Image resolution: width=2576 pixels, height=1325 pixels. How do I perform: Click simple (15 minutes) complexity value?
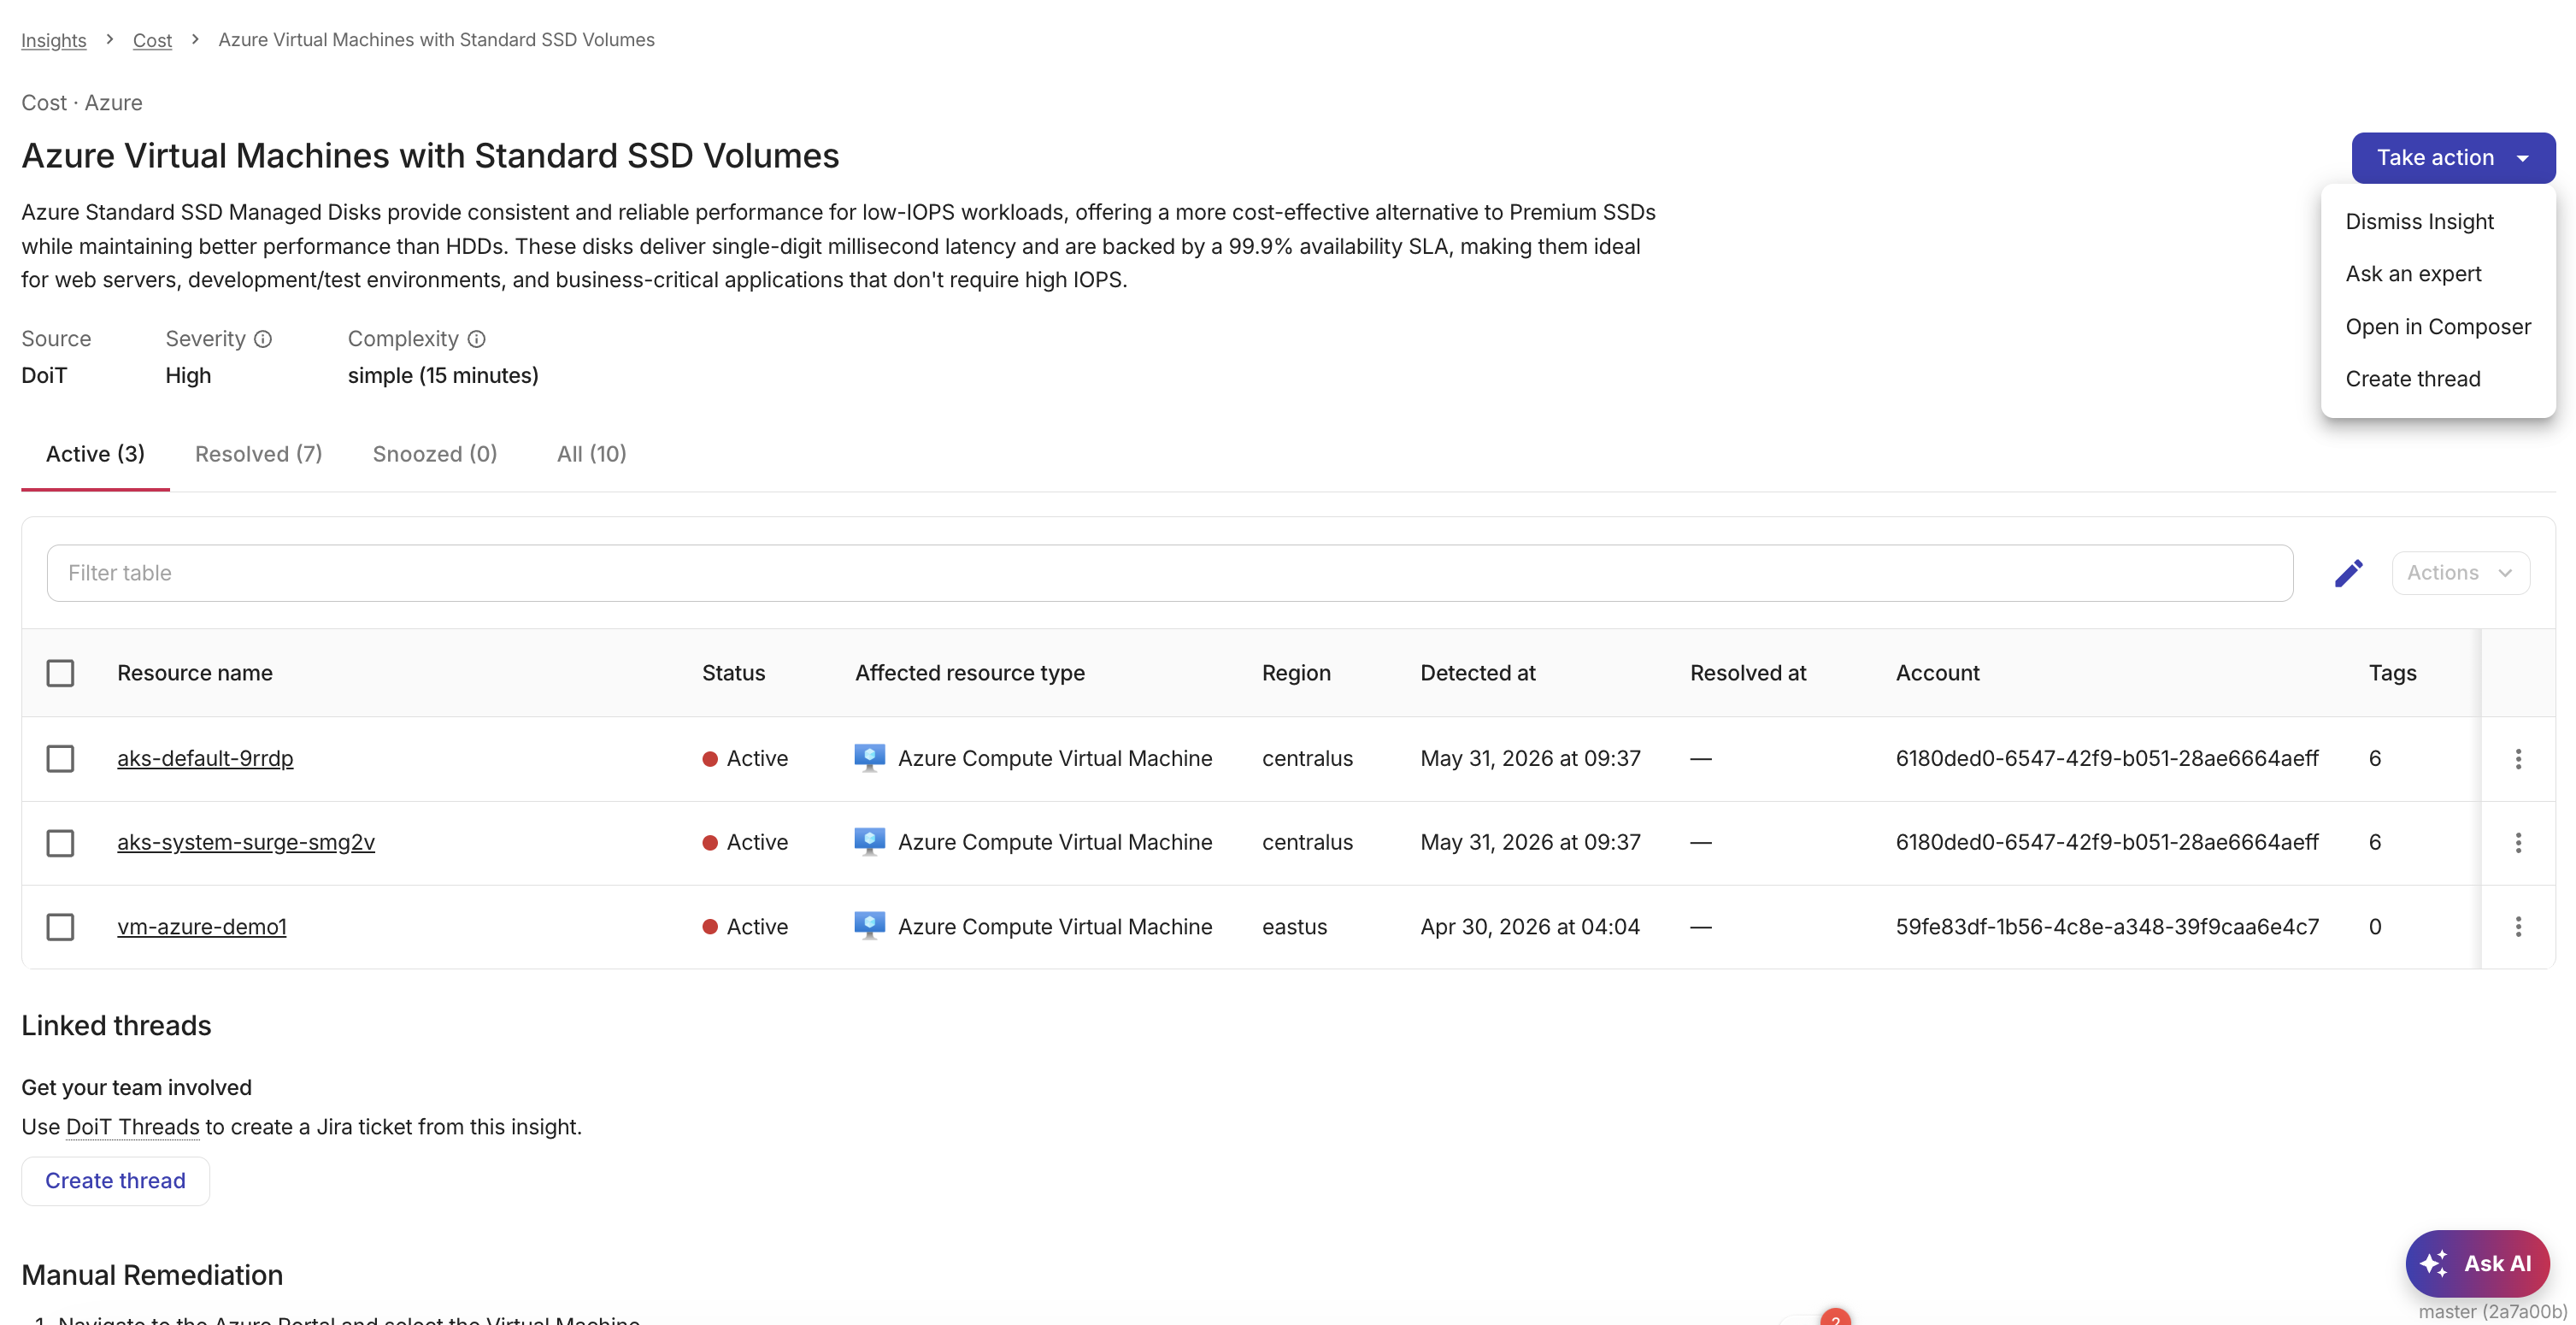pyautogui.click(x=443, y=376)
